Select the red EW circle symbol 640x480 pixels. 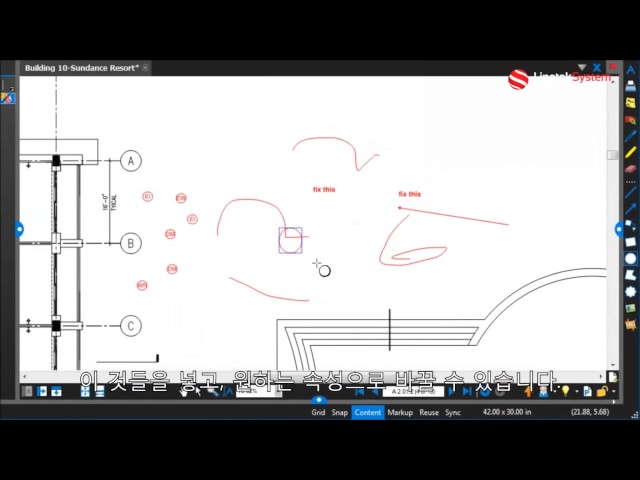[181, 198]
